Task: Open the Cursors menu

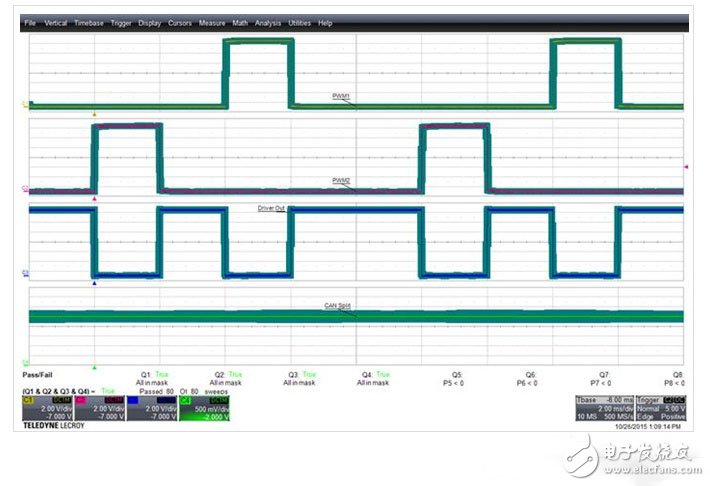Action: (180, 22)
